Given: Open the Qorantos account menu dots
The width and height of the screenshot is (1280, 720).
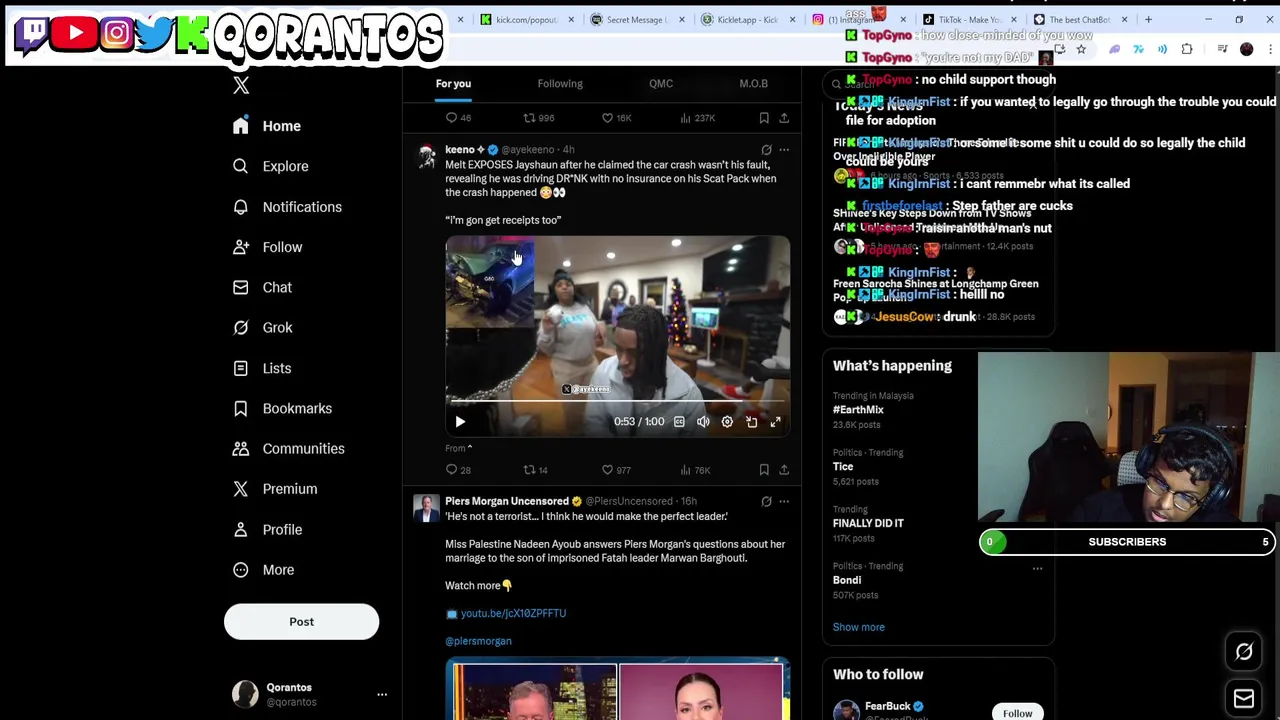Looking at the screenshot, I should click(x=382, y=694).
